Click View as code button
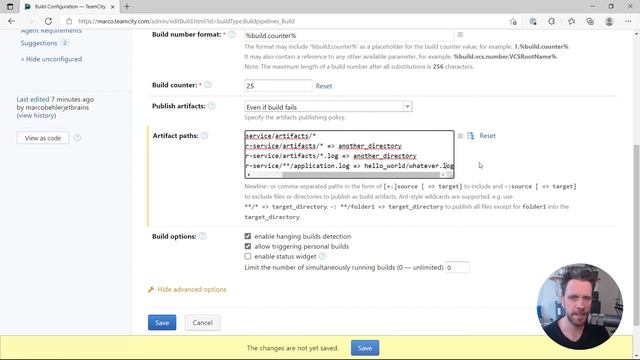The height and width of the screenshot is (360, 640). 43,138
